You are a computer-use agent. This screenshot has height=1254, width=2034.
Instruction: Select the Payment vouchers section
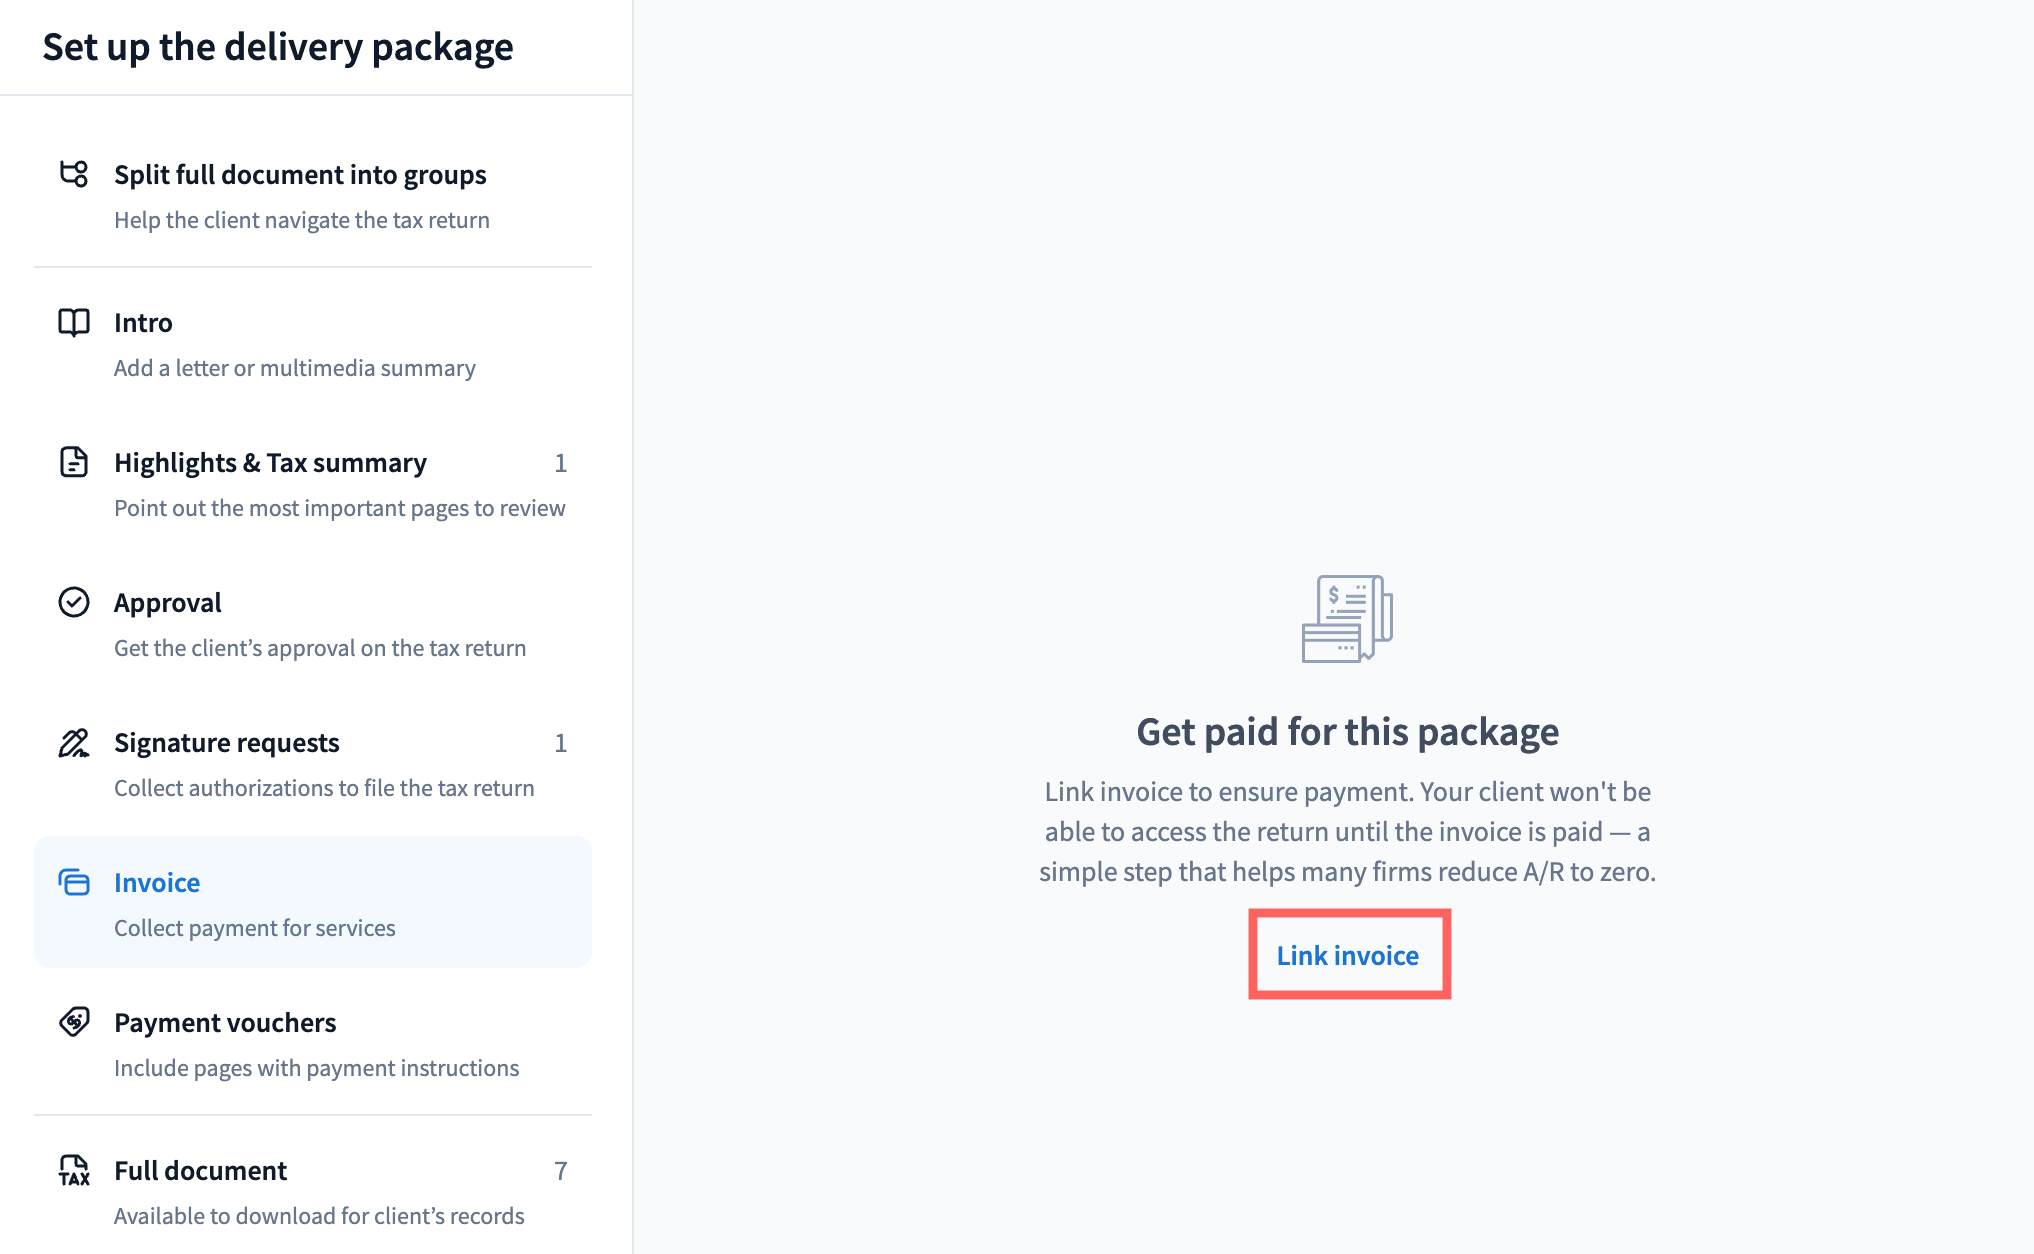313,1044
